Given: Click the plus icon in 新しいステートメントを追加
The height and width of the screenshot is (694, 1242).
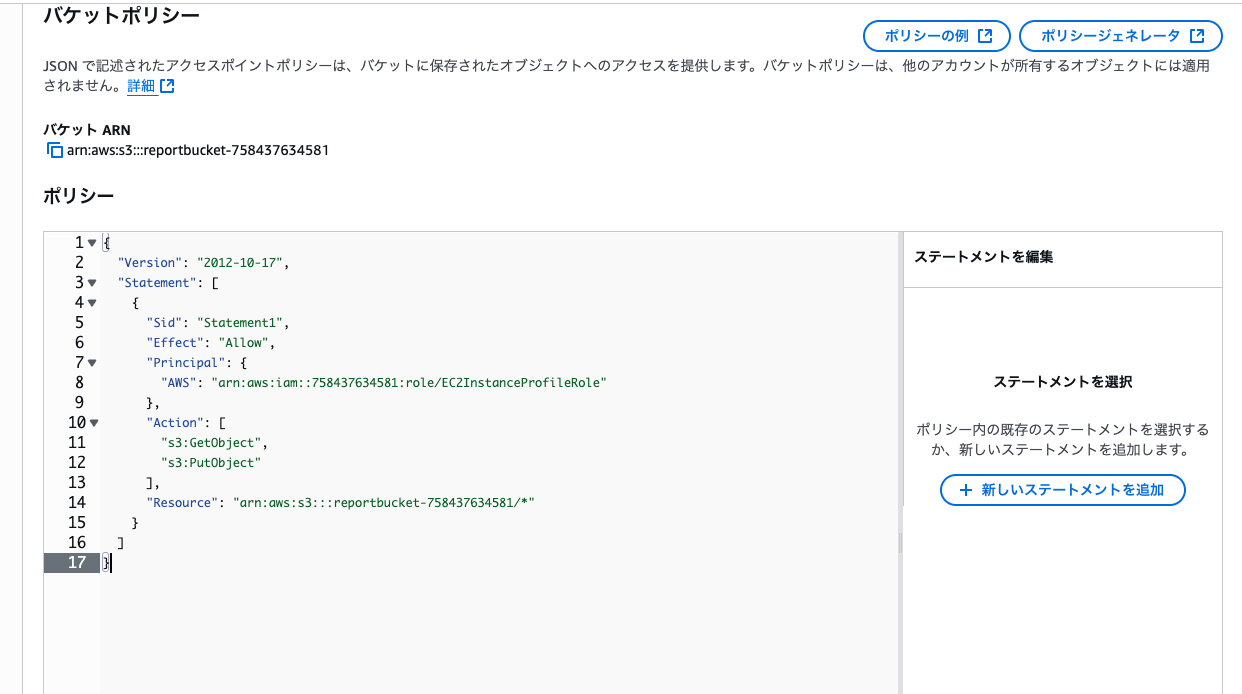Looking at the screenshot, I should (965, 490).
